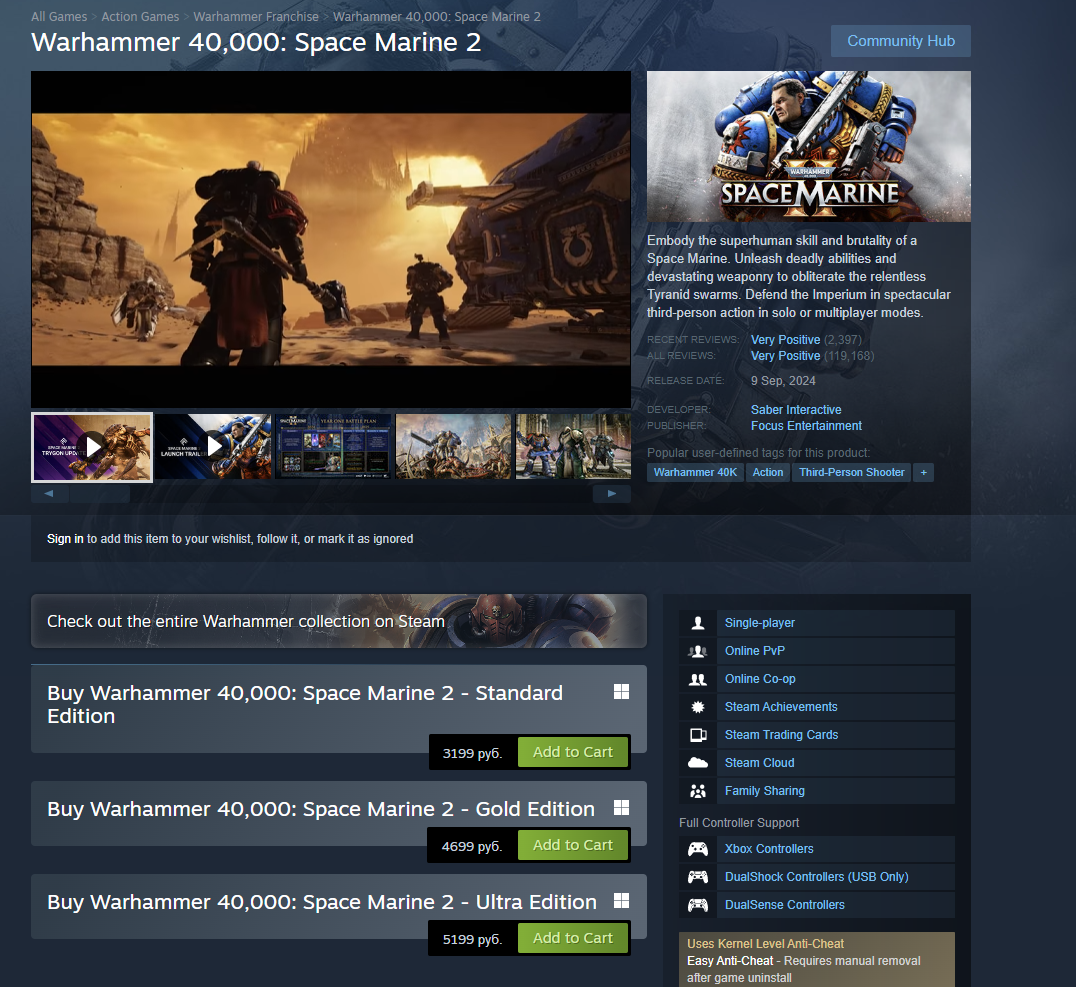Open the Warhammer collection banner

[x=338, y=621]
